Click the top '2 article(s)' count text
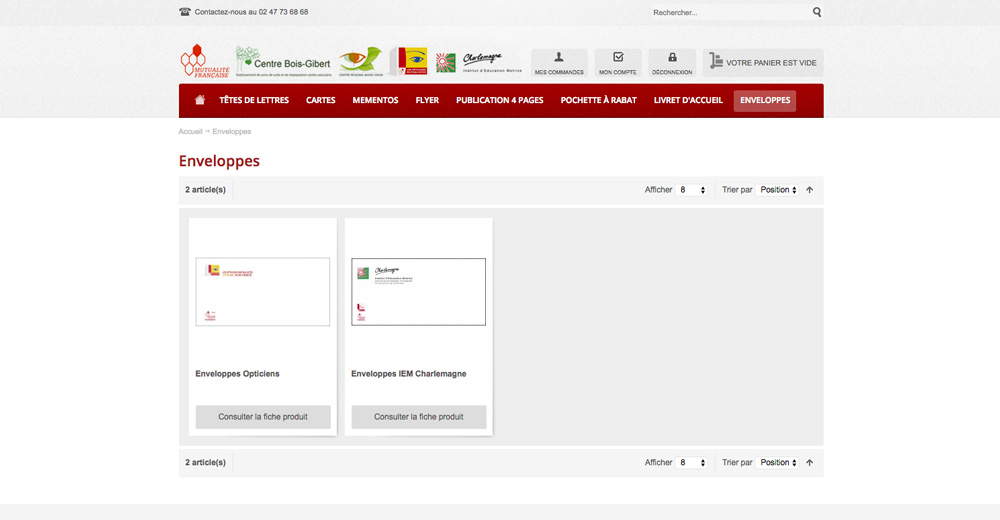1000x520 pixels. click(x=205, y=190)
